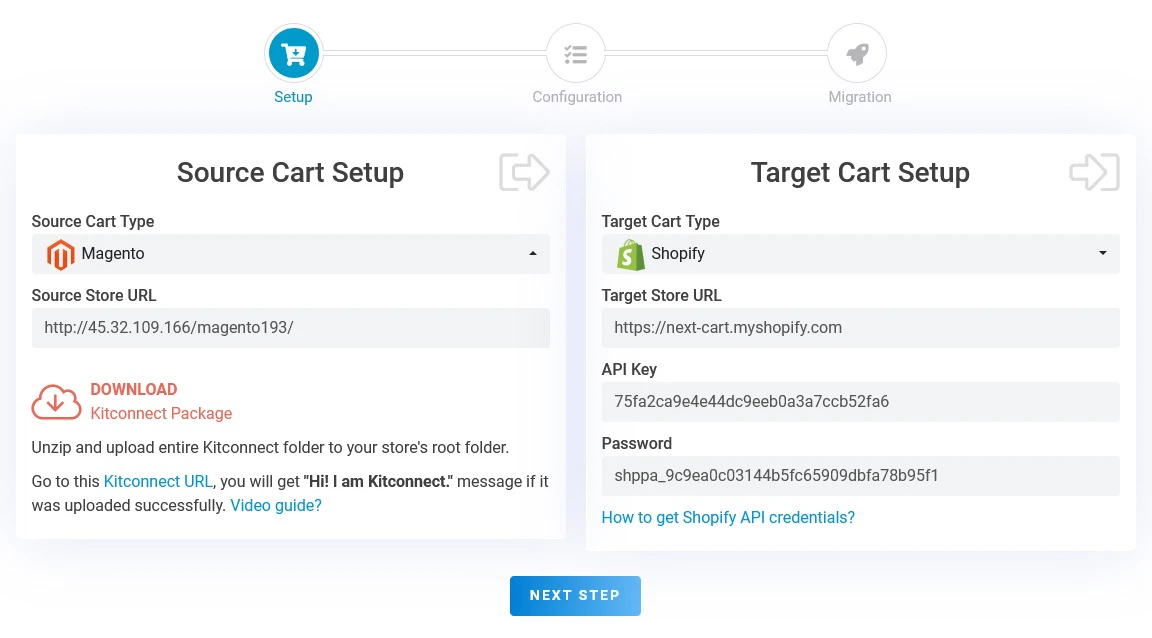Image resolution: width=1152 pixels, height=638 pixels.
Task: Click the Shopify API Key field
Action: pyautogui.click(x=860, y=401)
